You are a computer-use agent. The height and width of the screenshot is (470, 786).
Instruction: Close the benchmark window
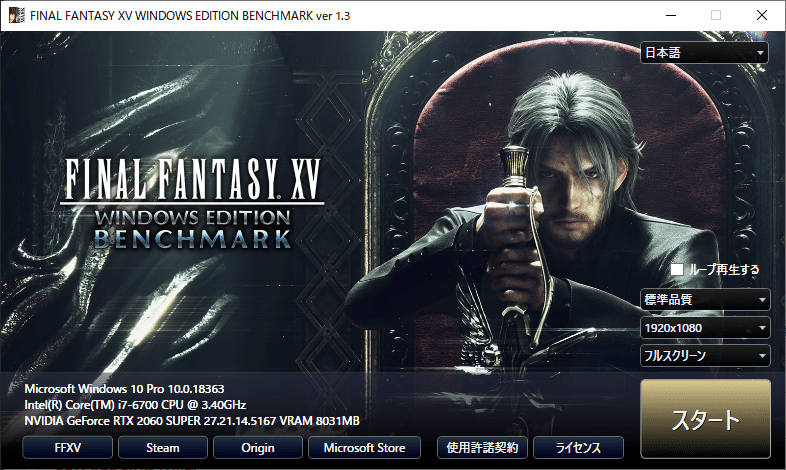762,15
